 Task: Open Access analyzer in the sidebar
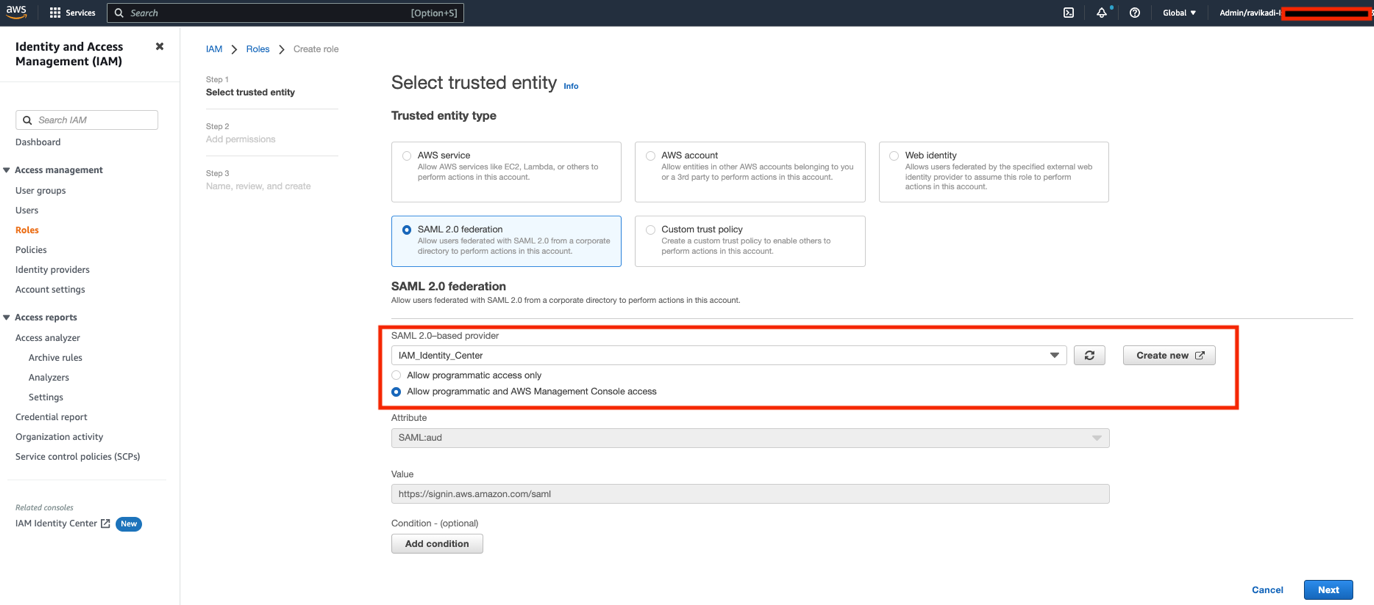point(47,338)
